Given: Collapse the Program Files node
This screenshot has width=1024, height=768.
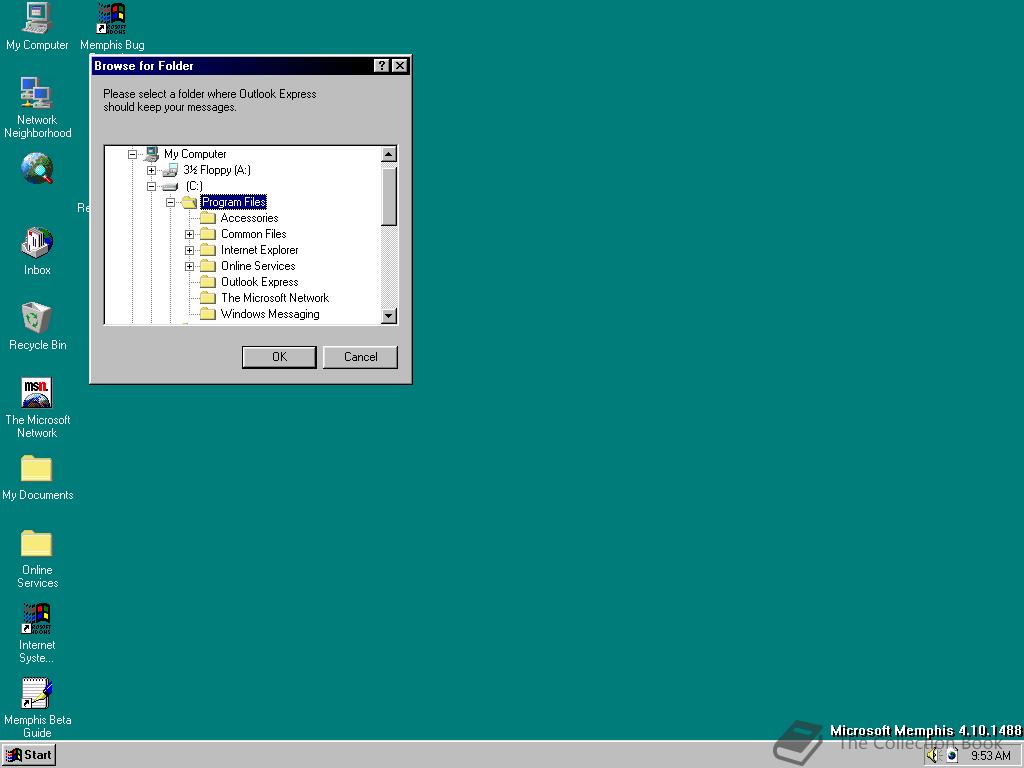Looking at the screenshot, I should pyautogui.click(x=170, y=202).
